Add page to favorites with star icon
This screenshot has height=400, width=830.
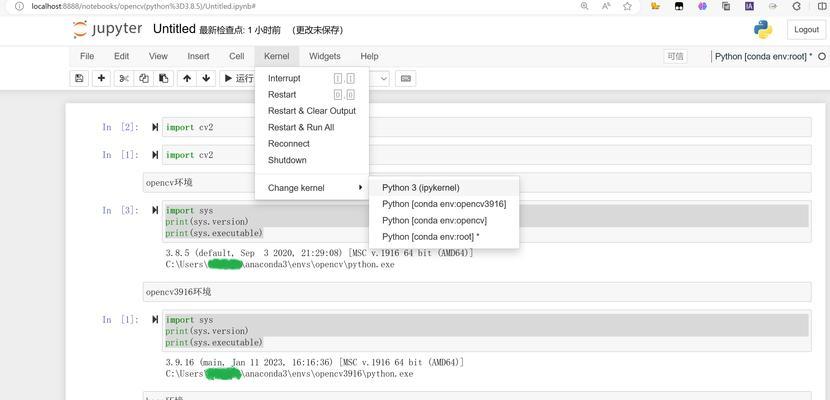tap(628, 6)
